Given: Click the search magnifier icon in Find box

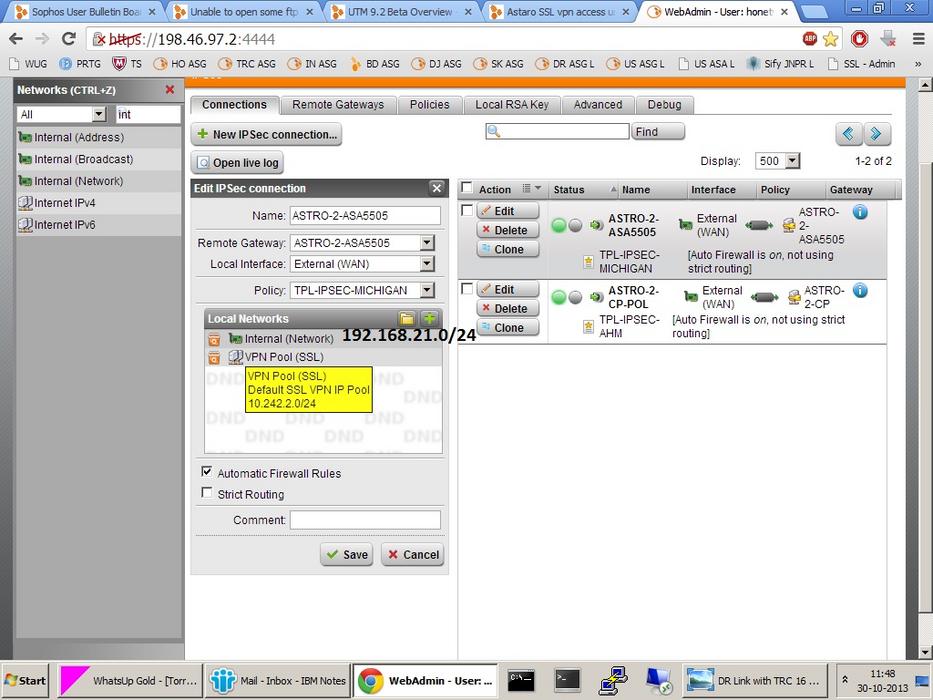Looking at the screenshot, I should [x=494, y=132].
